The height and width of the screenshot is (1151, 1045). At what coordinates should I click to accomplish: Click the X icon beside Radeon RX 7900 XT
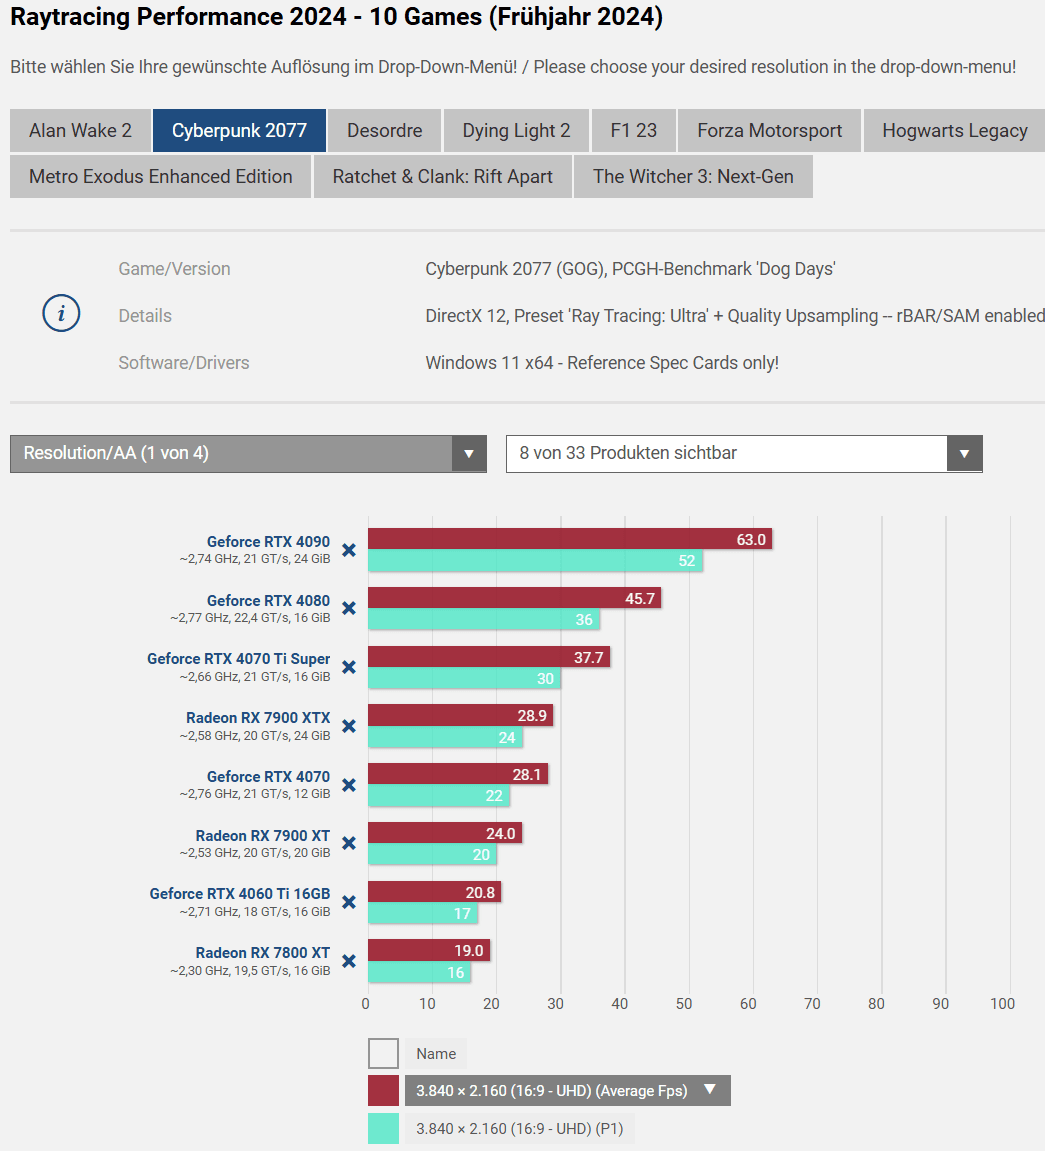(x=349, y=843)
